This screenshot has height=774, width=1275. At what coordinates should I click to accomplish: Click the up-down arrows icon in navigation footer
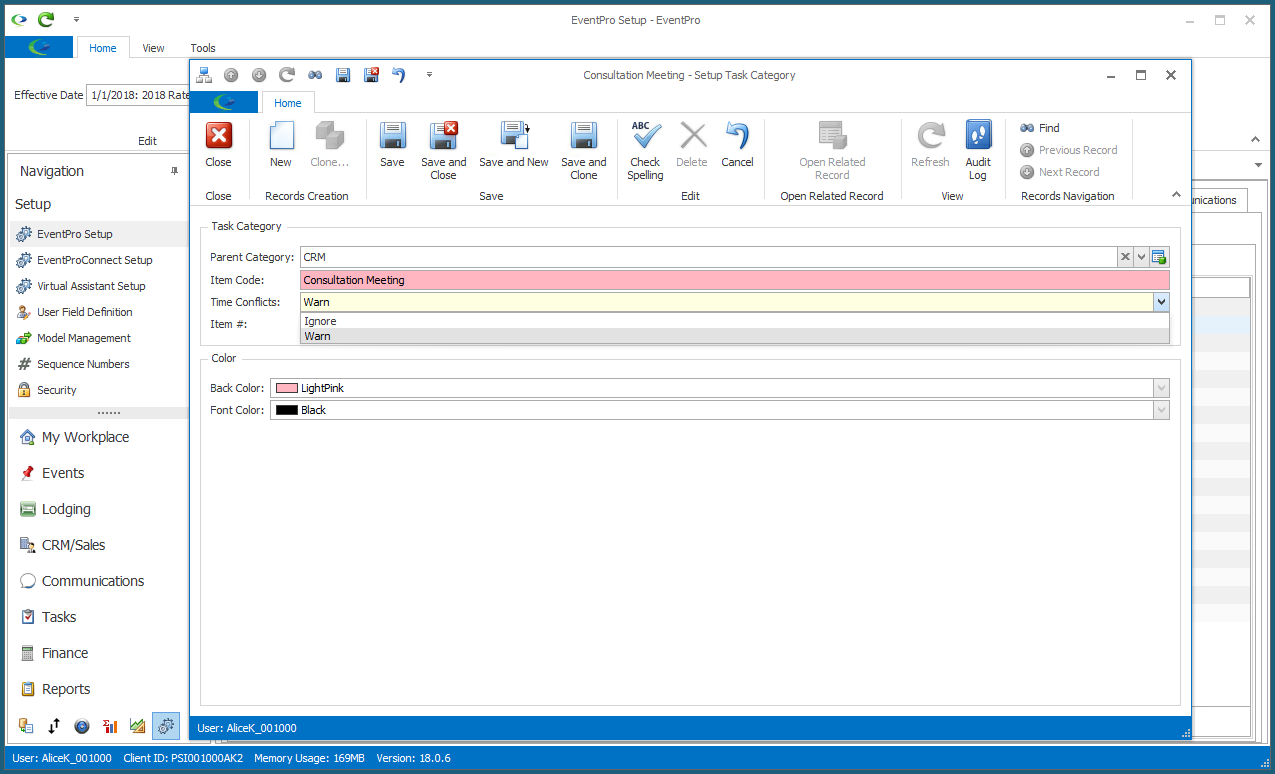pos(54,726)
